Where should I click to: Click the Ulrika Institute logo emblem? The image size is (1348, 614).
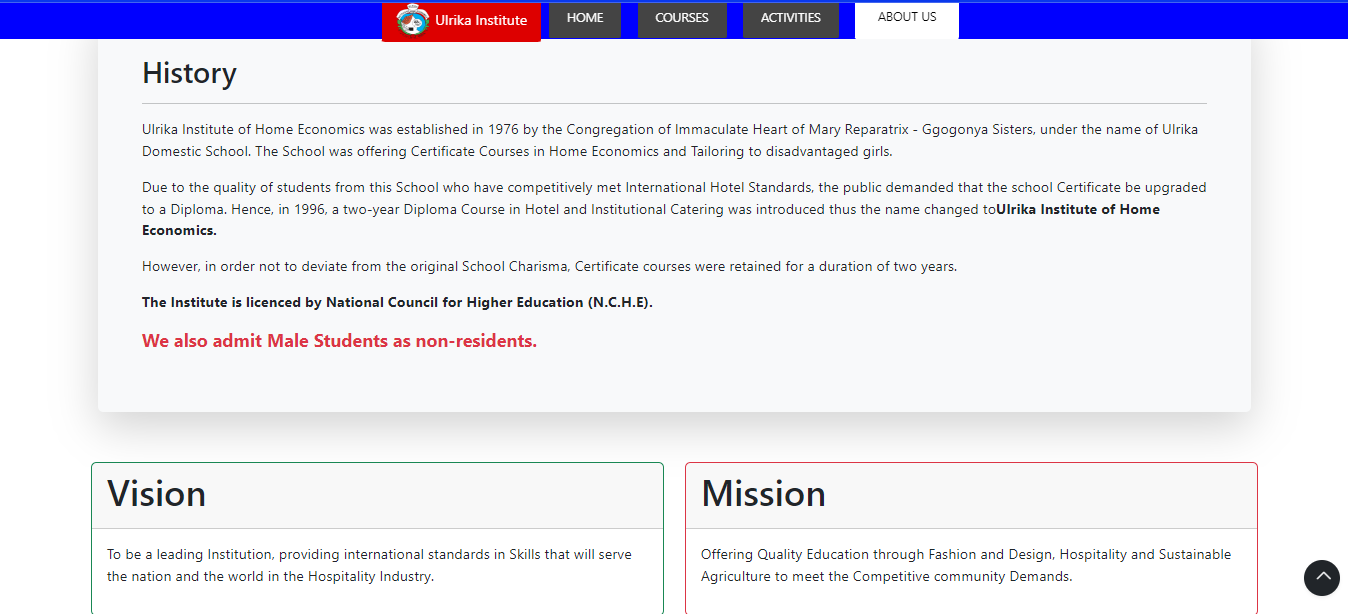(412, 21)
